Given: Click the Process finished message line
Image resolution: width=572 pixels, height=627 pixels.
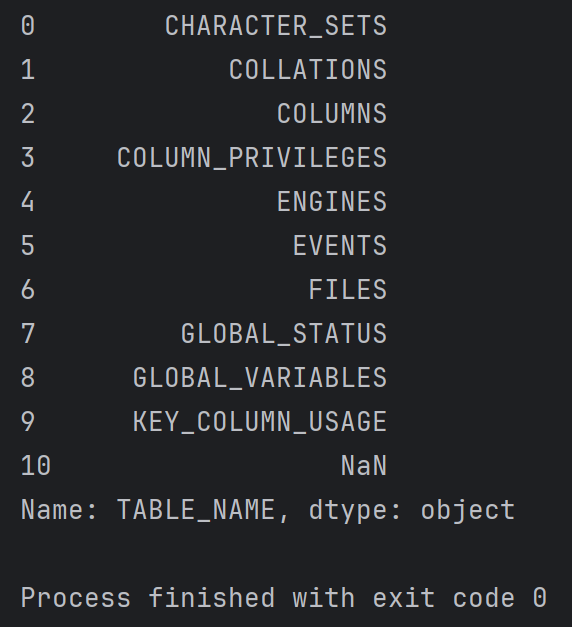Looking at the screenshot, I should 284,598.
